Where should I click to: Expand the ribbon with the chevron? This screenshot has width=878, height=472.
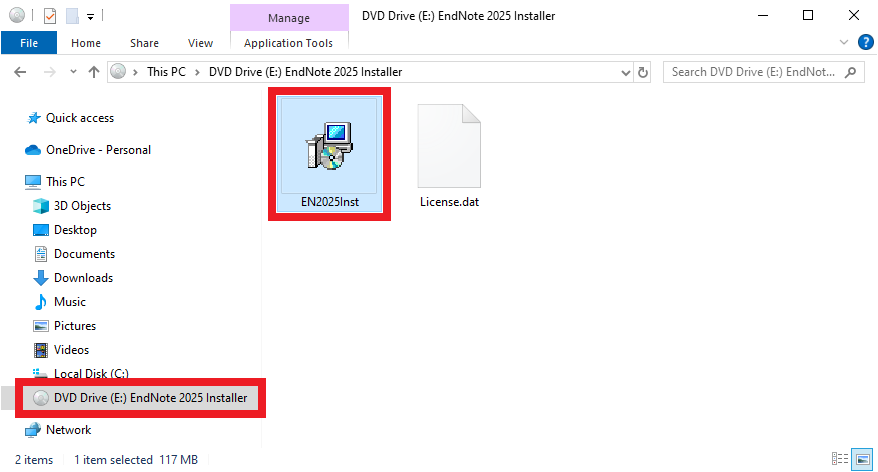[x=844, y=43]
